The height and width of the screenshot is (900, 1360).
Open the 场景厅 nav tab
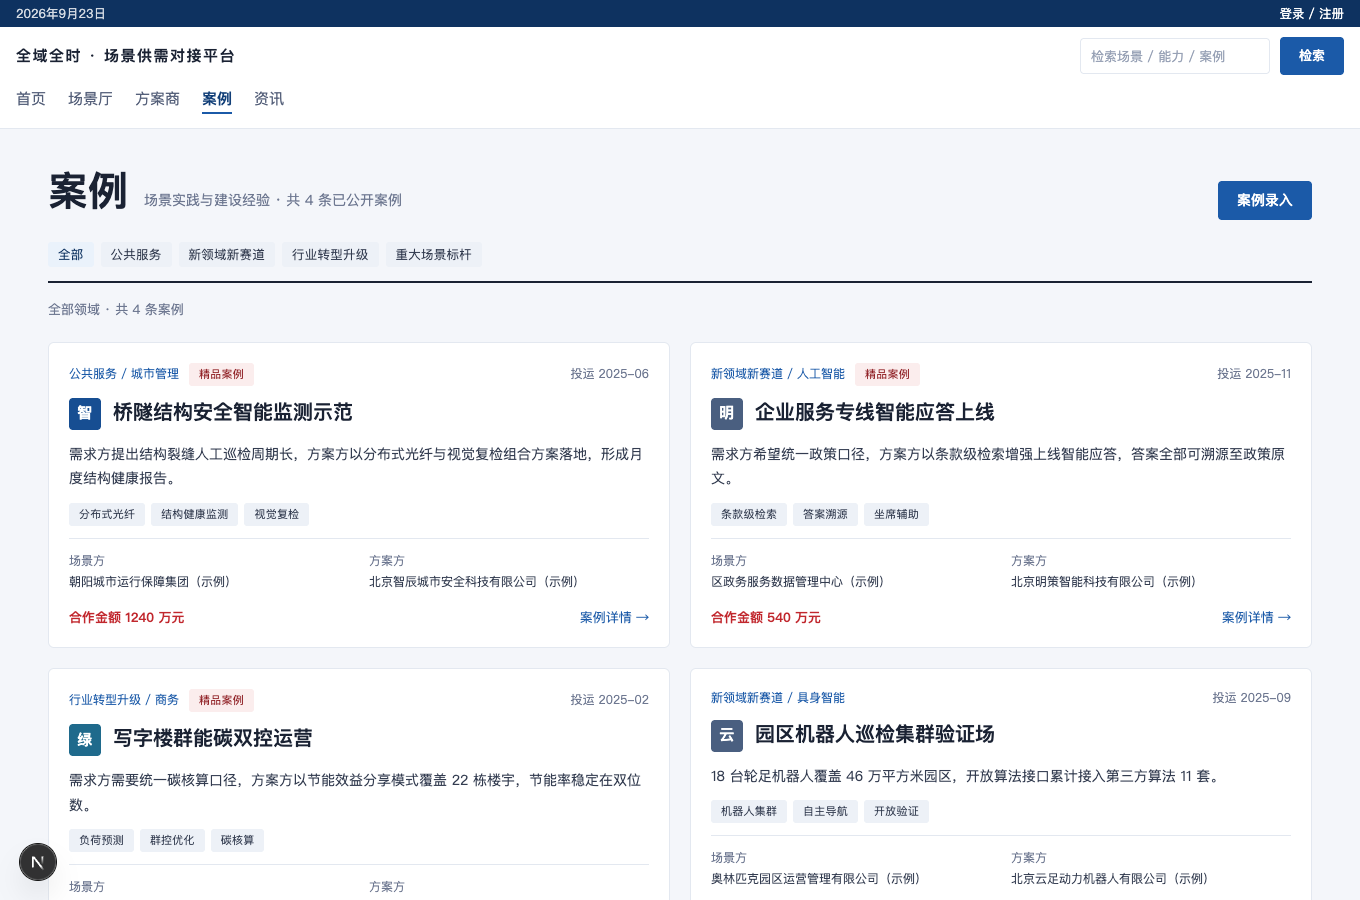tap(90, 99)
